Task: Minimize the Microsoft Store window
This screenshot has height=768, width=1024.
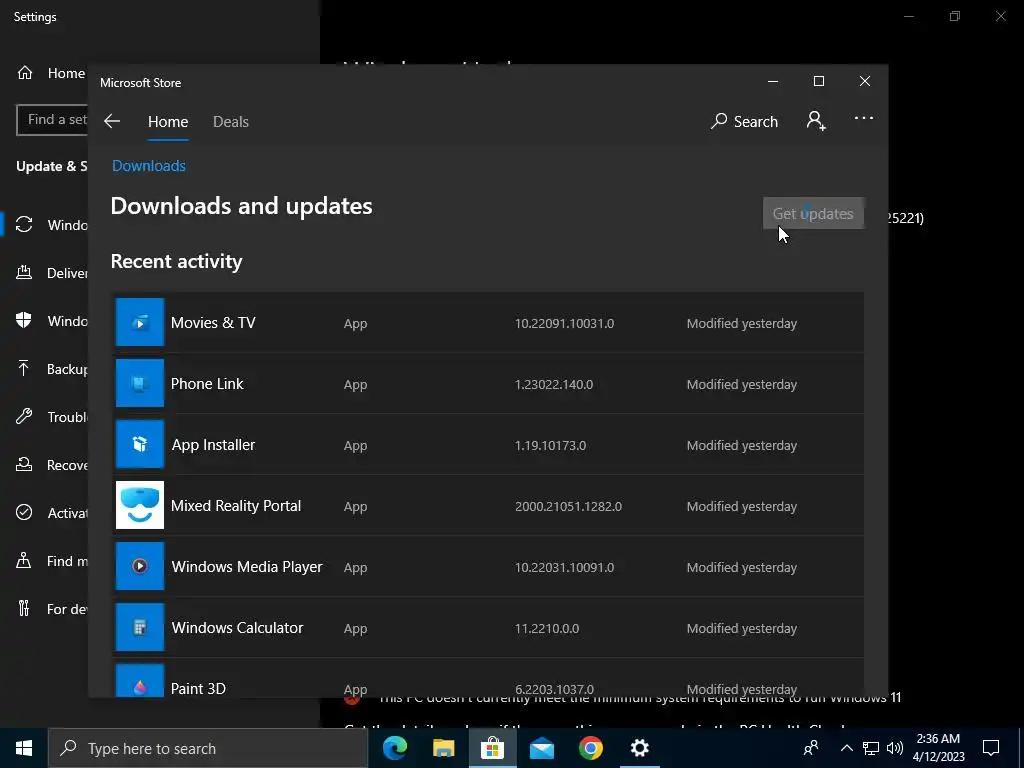Action: [x=773, y=81]
